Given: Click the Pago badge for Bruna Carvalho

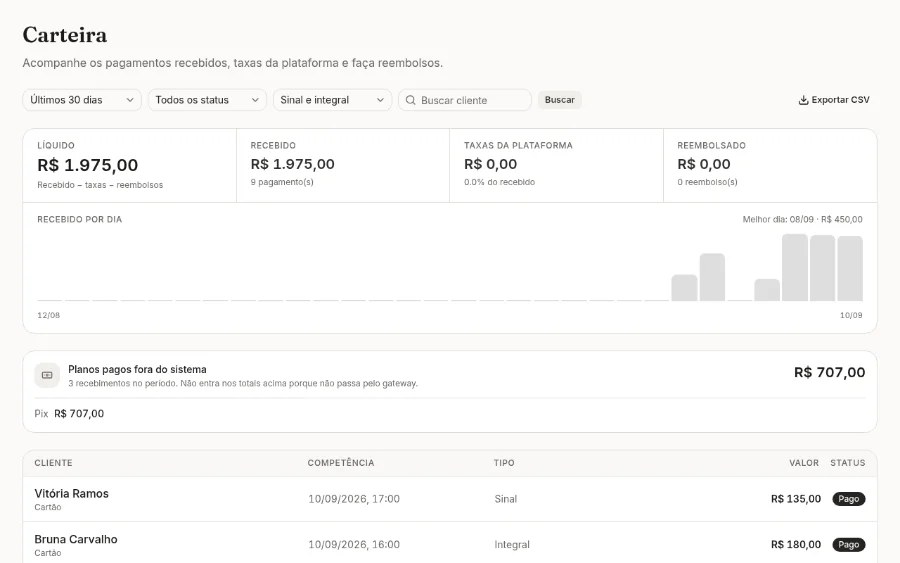Looking at the screenshot, I should 849,545.
